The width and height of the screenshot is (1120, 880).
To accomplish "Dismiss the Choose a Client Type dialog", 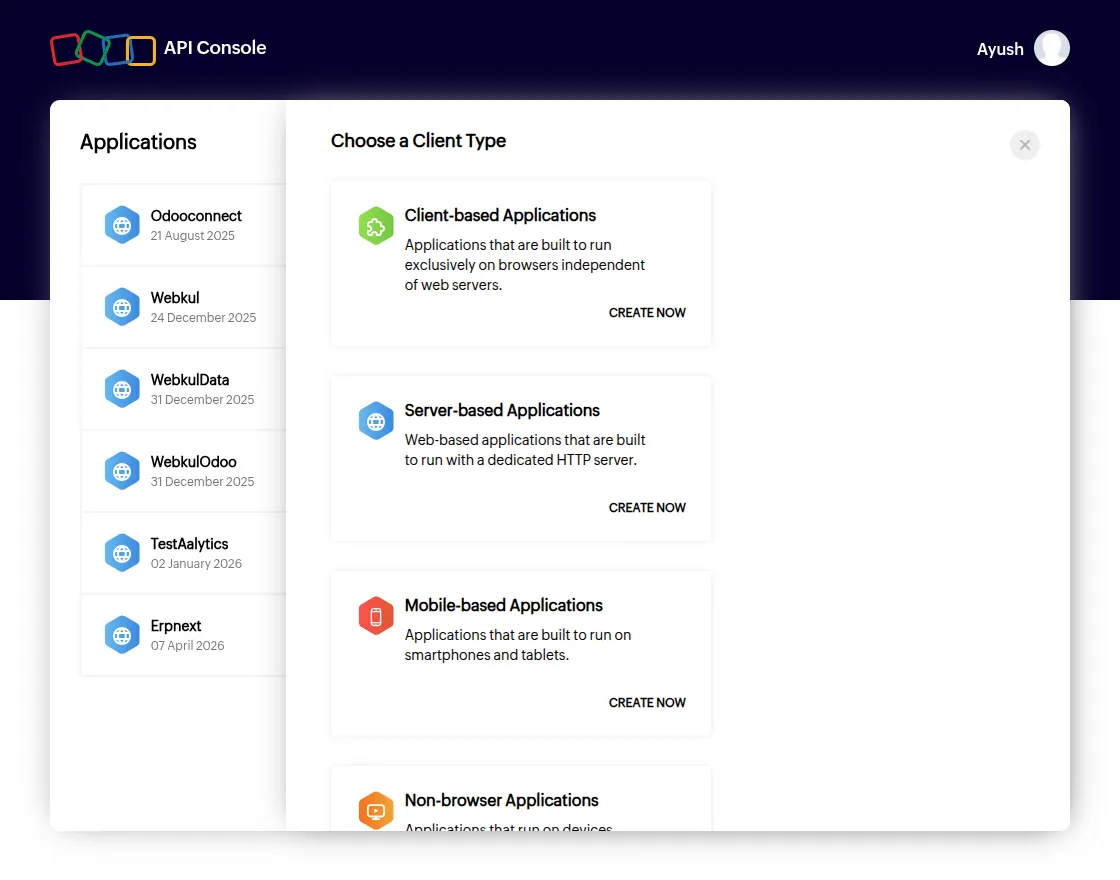I will tap(1024, 144).
